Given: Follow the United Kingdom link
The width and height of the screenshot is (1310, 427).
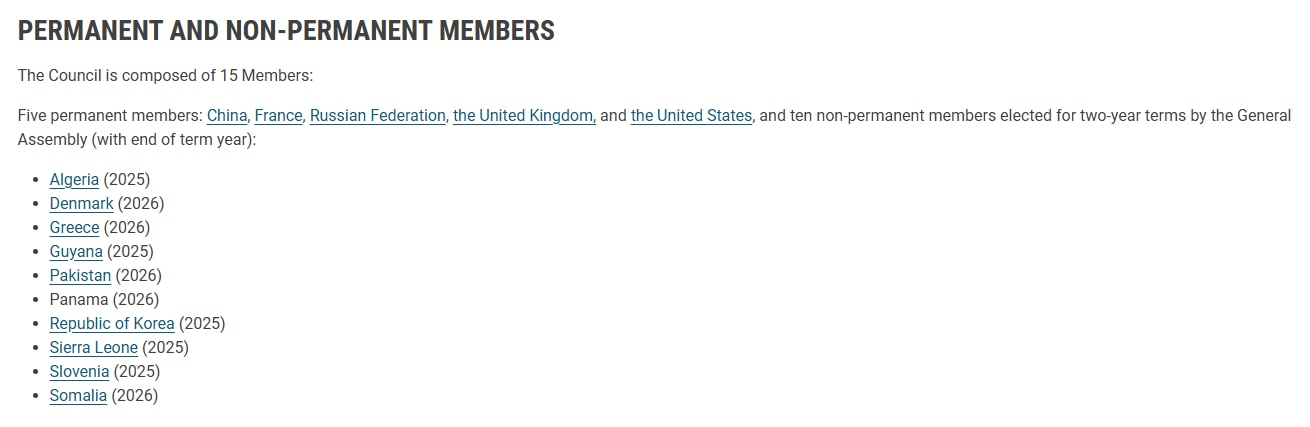Looking at the screenshot, I should coord(524,115).
